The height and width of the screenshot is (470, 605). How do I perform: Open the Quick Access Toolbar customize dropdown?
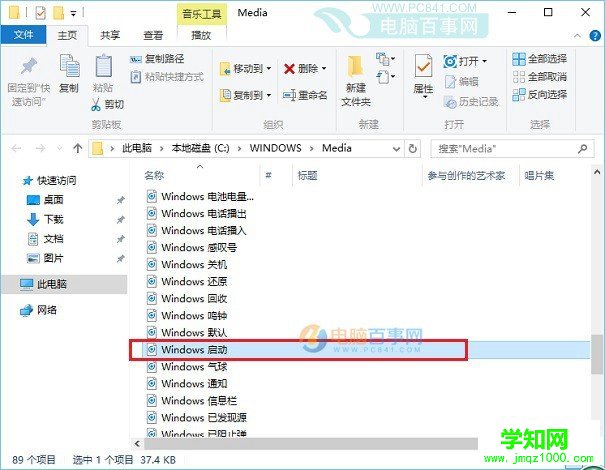click(x=73, y=14)
